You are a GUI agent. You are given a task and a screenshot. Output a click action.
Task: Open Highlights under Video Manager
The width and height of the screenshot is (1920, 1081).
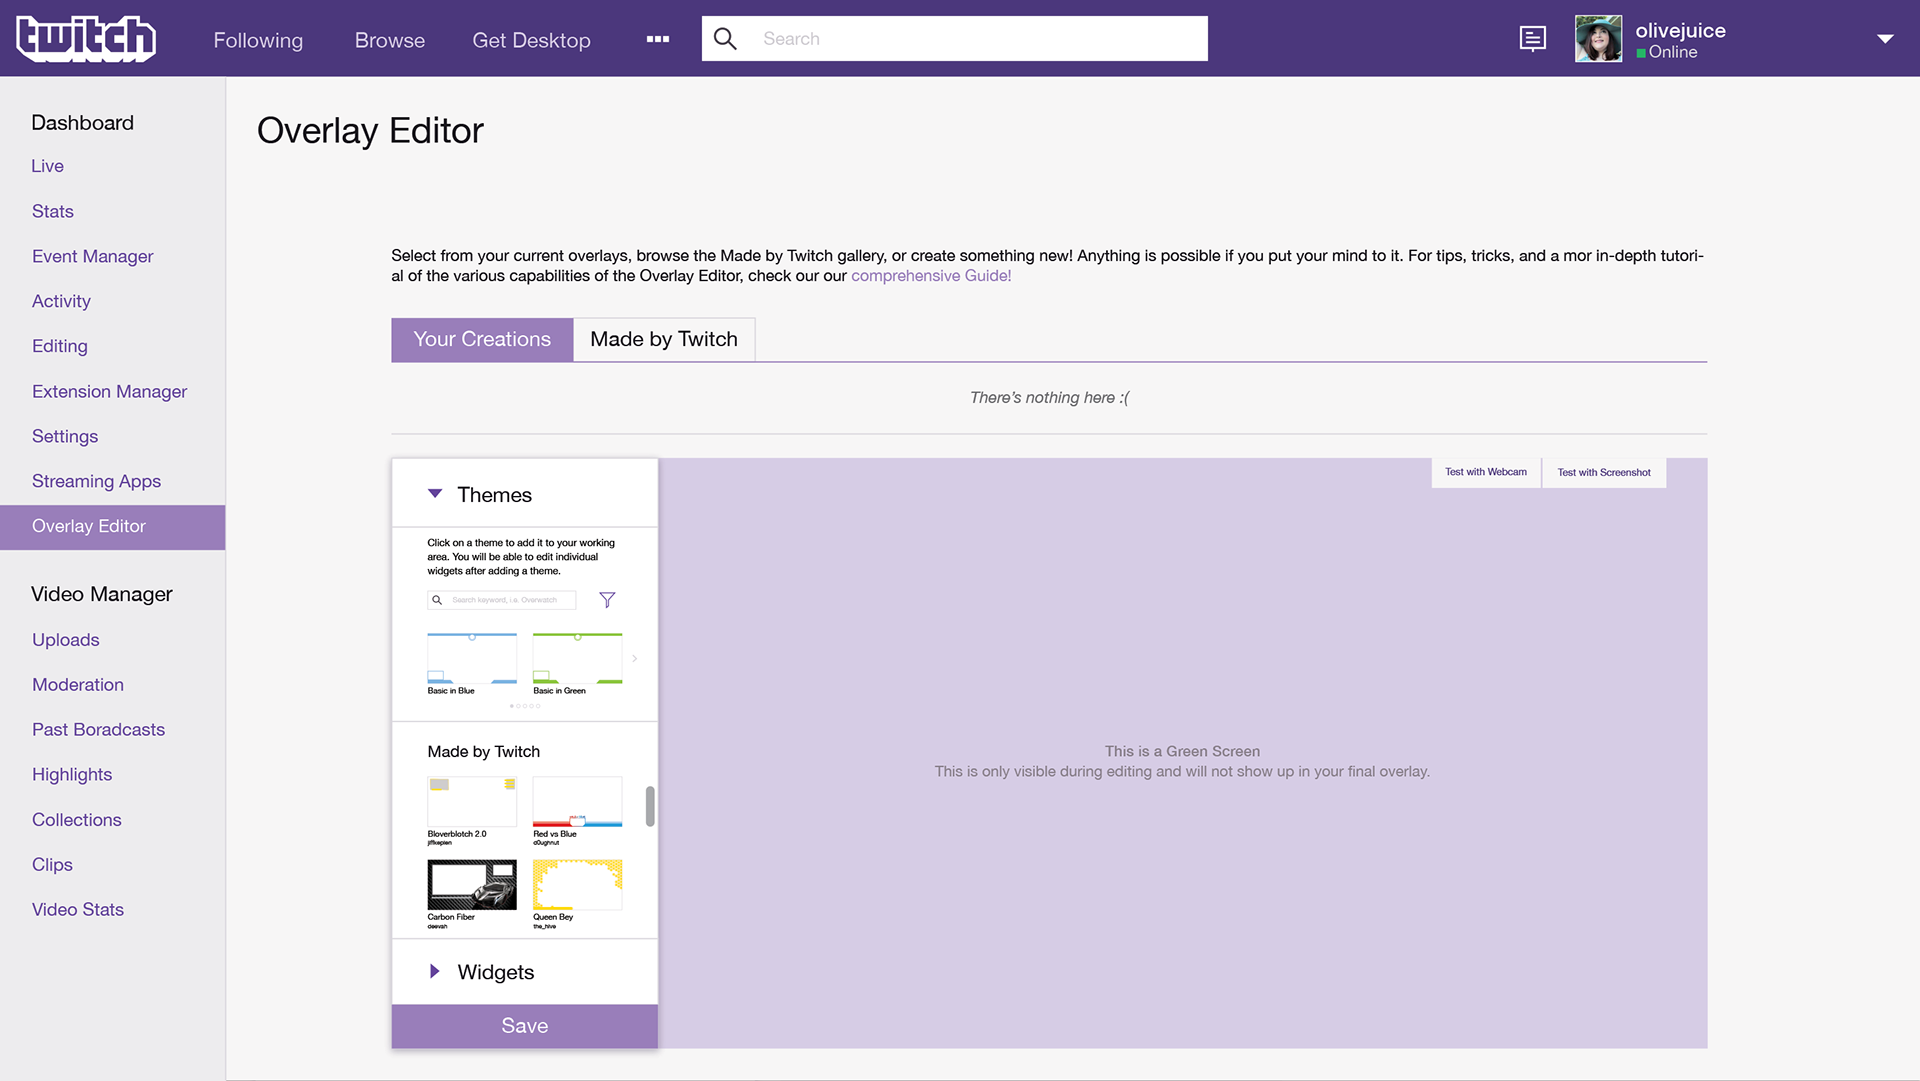pos(72,775)
